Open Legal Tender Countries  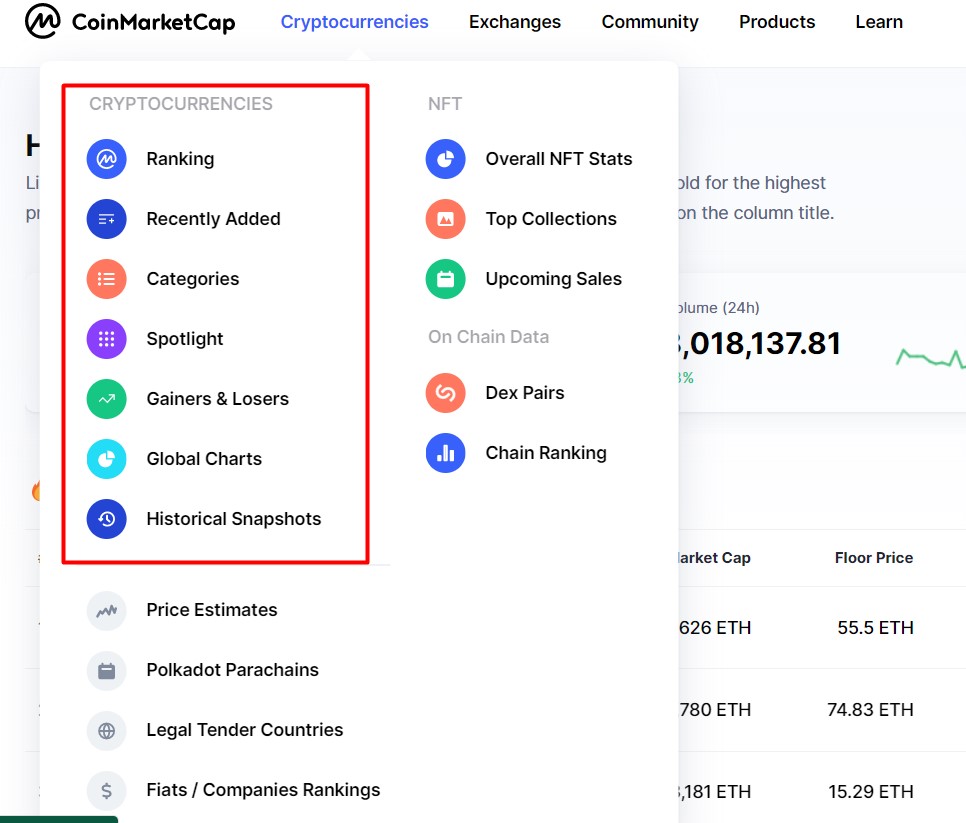[x=245, y=730]
